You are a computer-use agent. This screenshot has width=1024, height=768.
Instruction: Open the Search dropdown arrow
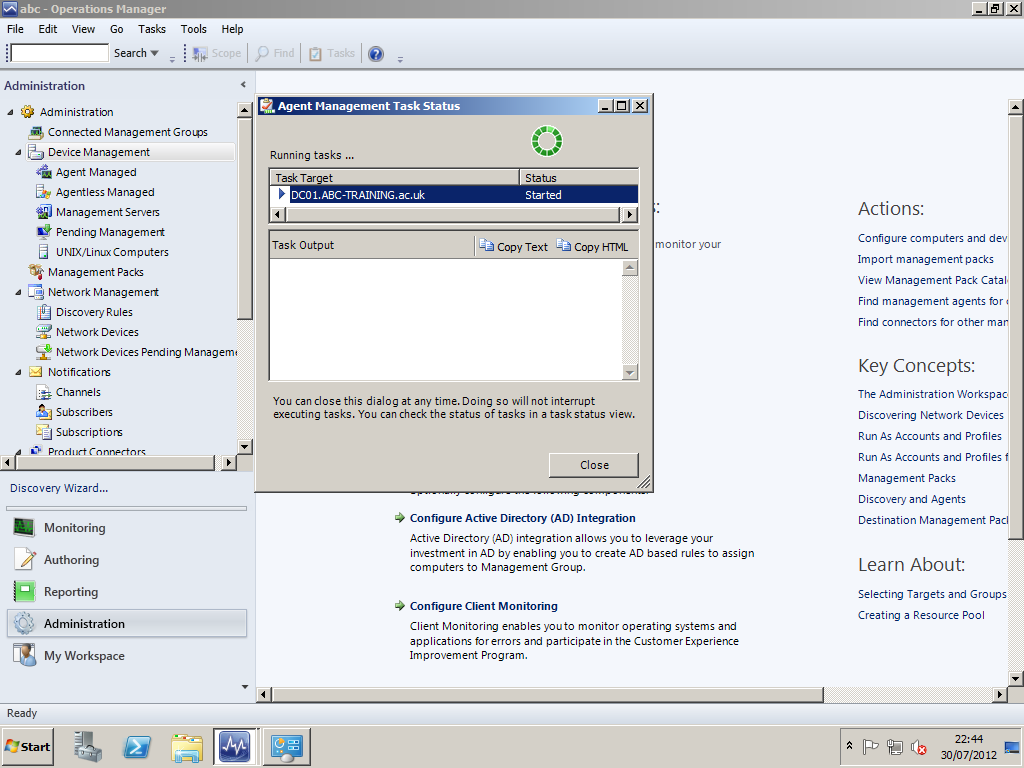(155, 53)
